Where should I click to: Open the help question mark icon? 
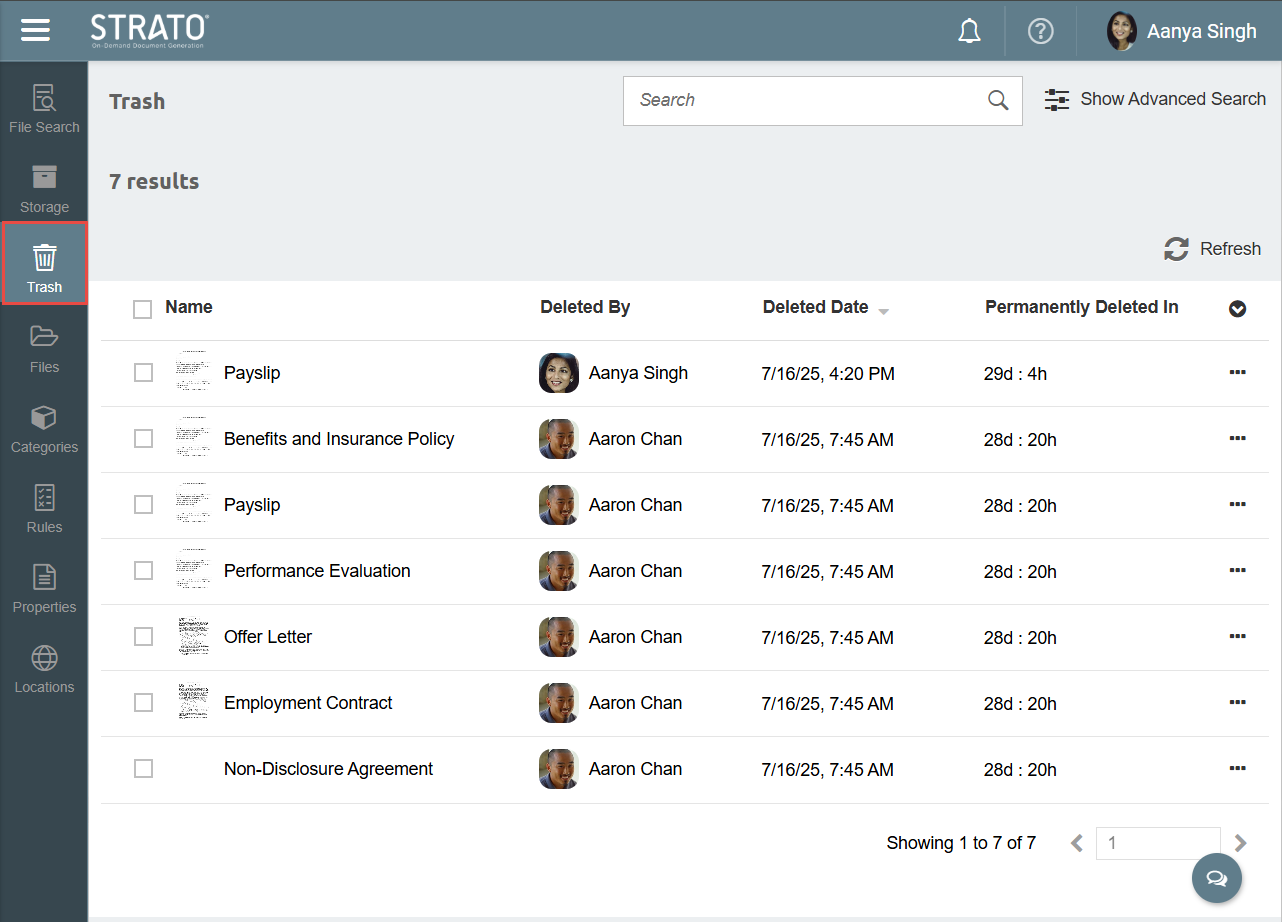tap(1041, 32)
